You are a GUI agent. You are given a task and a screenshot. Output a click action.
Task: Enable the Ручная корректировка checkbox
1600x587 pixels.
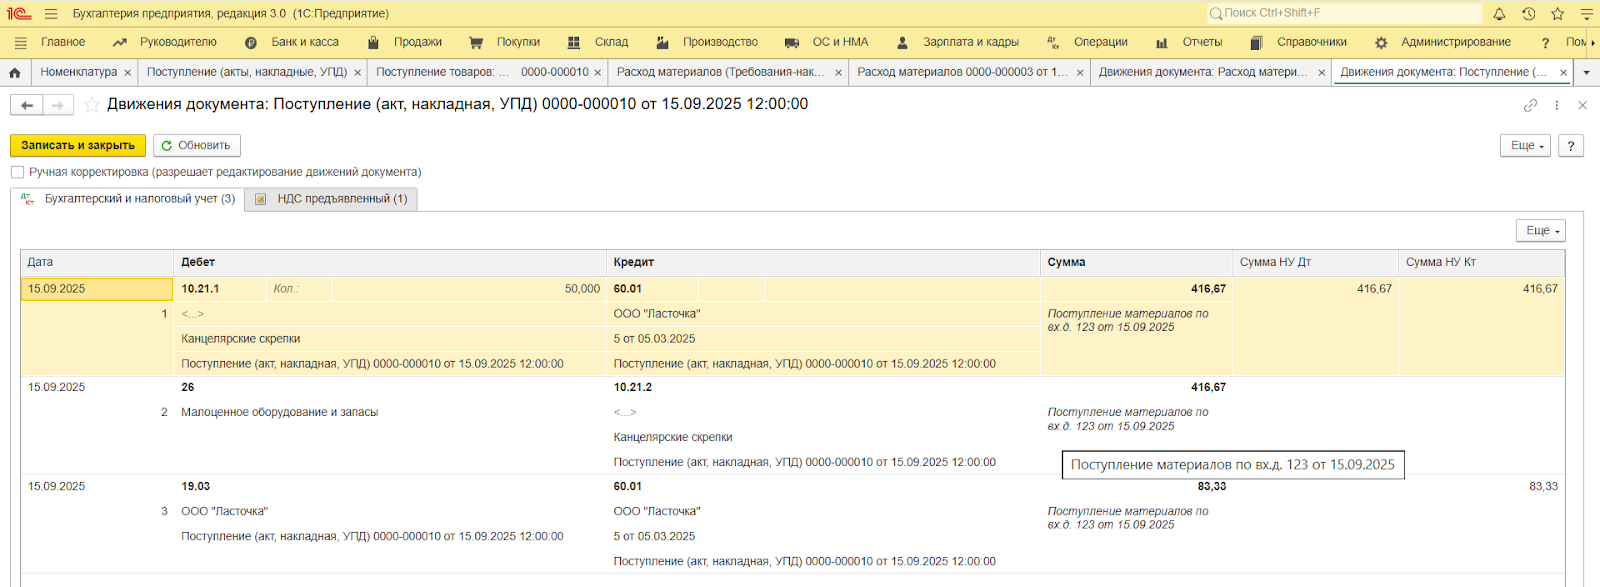coord(17,172)
